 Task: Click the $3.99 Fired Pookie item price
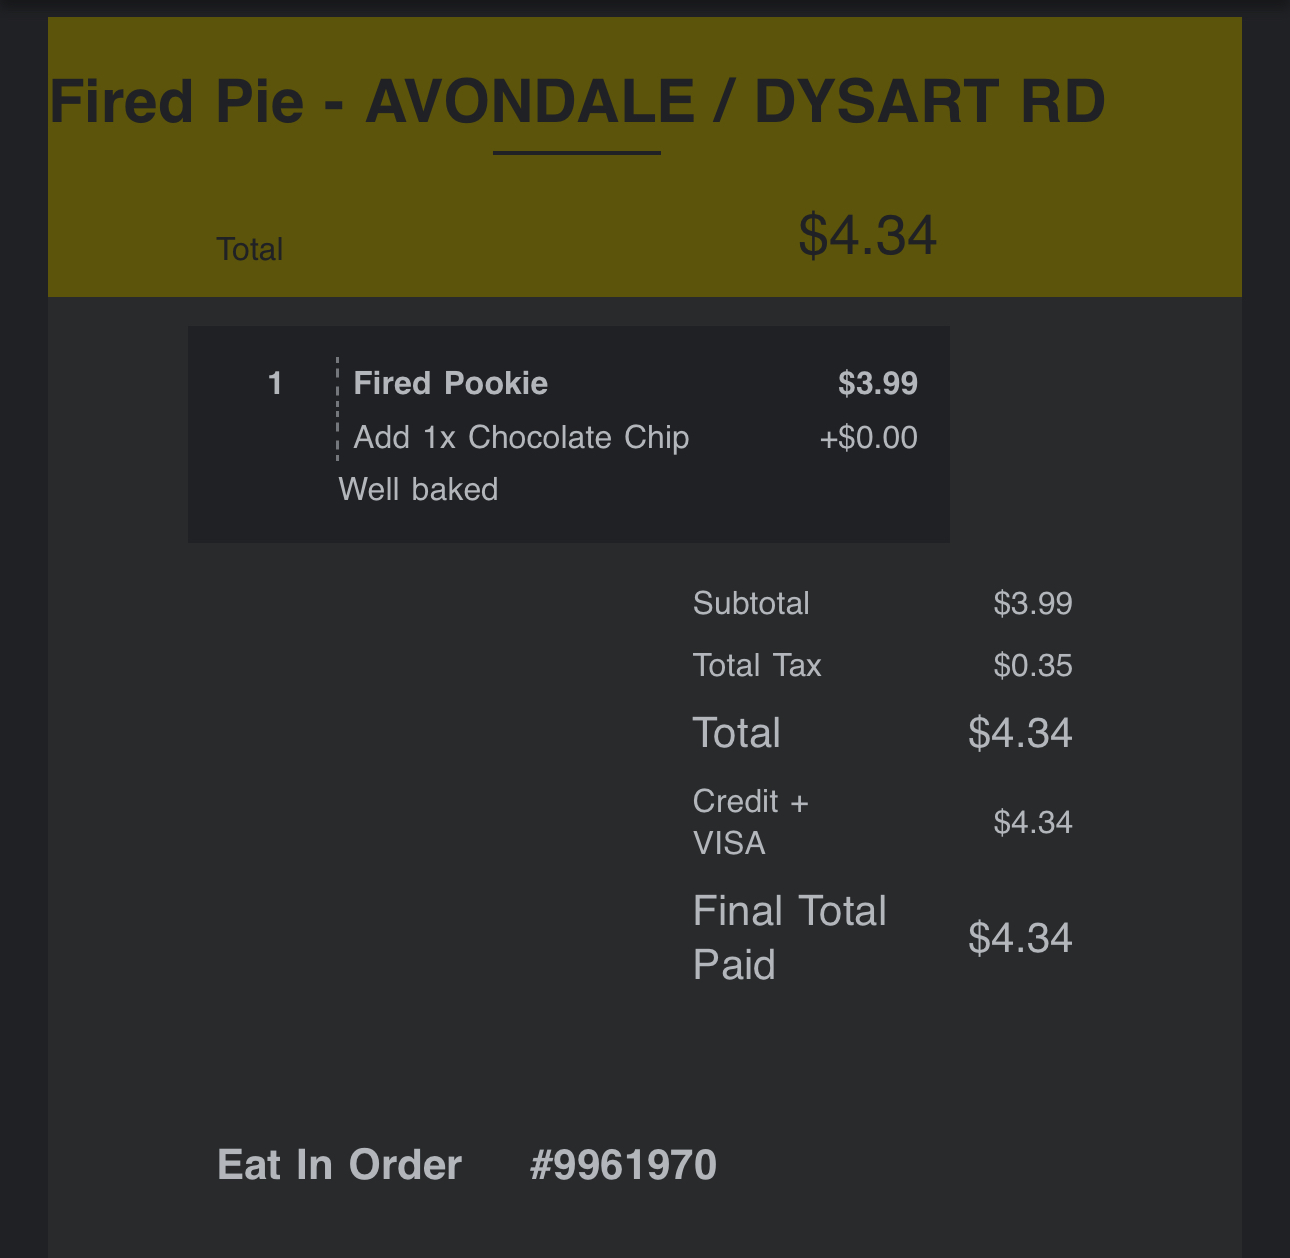click(877, 383)
